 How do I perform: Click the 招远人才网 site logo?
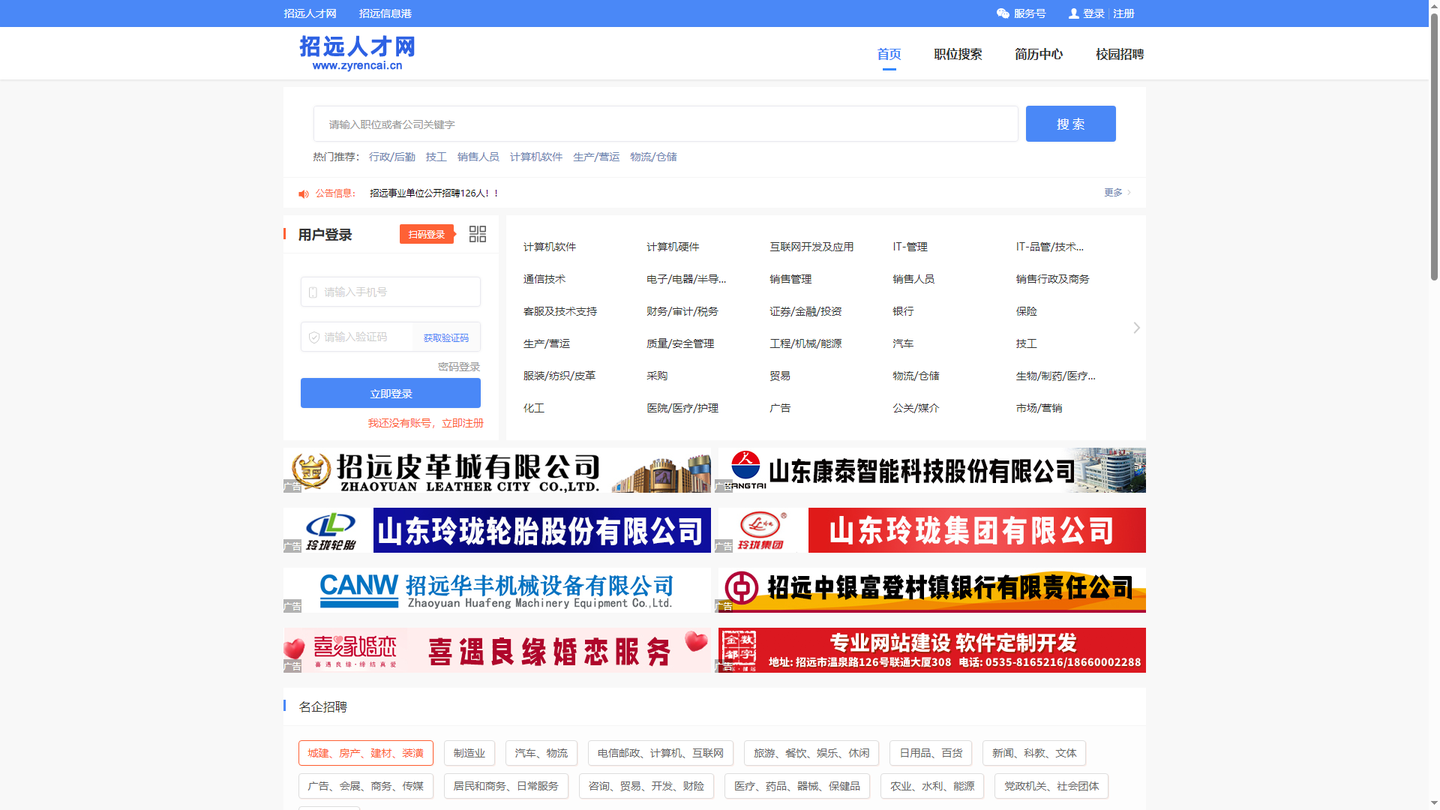pos(357,53)
